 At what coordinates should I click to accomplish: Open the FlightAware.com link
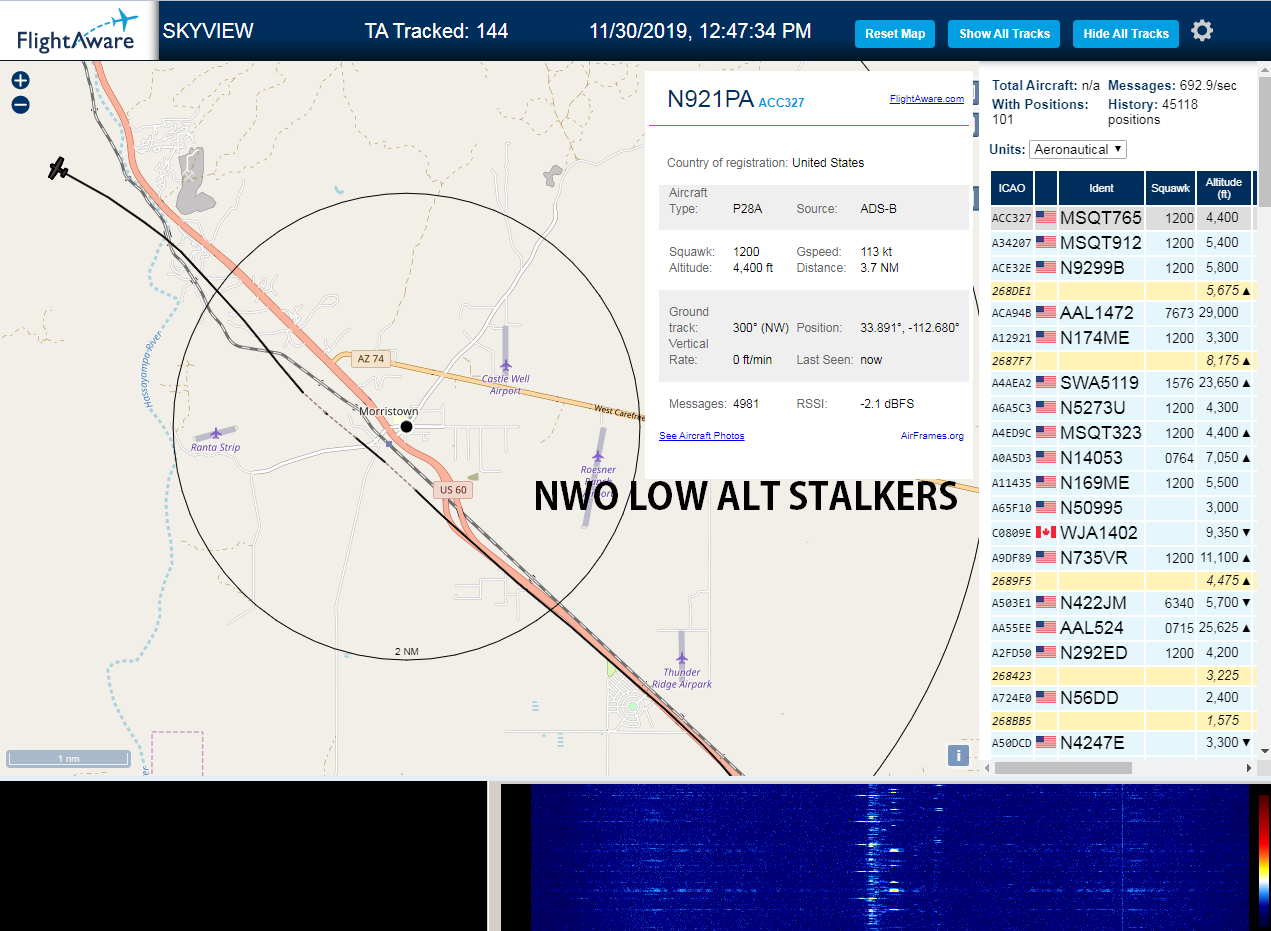coord(927,98)
